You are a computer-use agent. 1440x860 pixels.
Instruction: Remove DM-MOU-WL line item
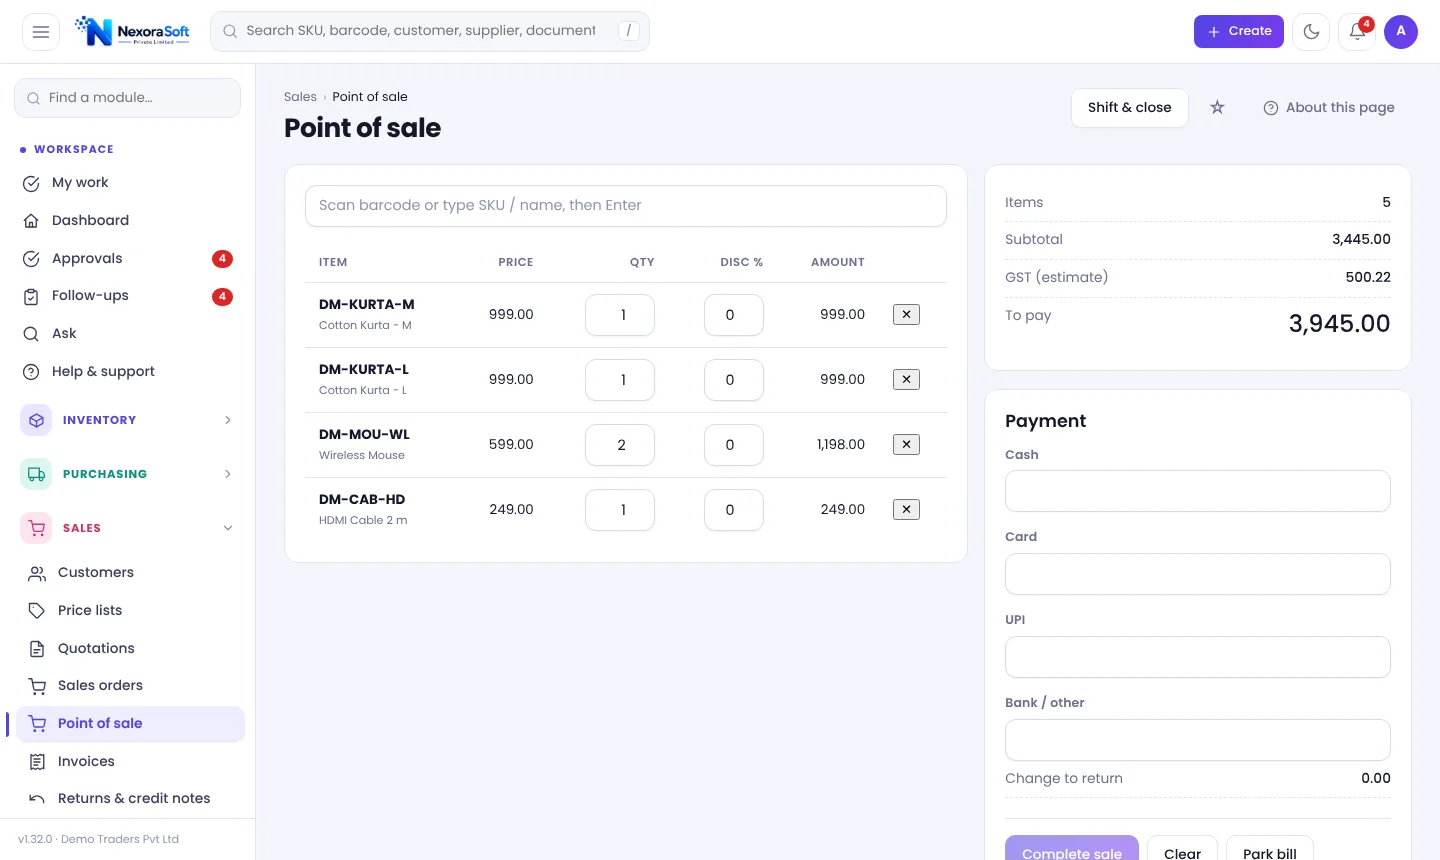click(x=906, y=444)
